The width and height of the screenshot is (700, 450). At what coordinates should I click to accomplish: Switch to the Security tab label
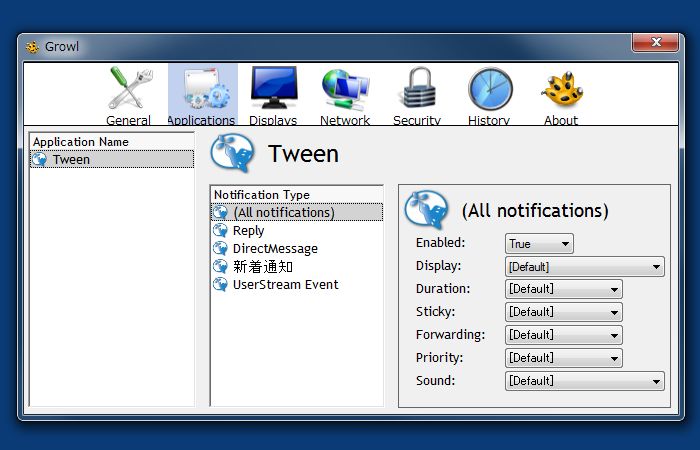(417, 120)
